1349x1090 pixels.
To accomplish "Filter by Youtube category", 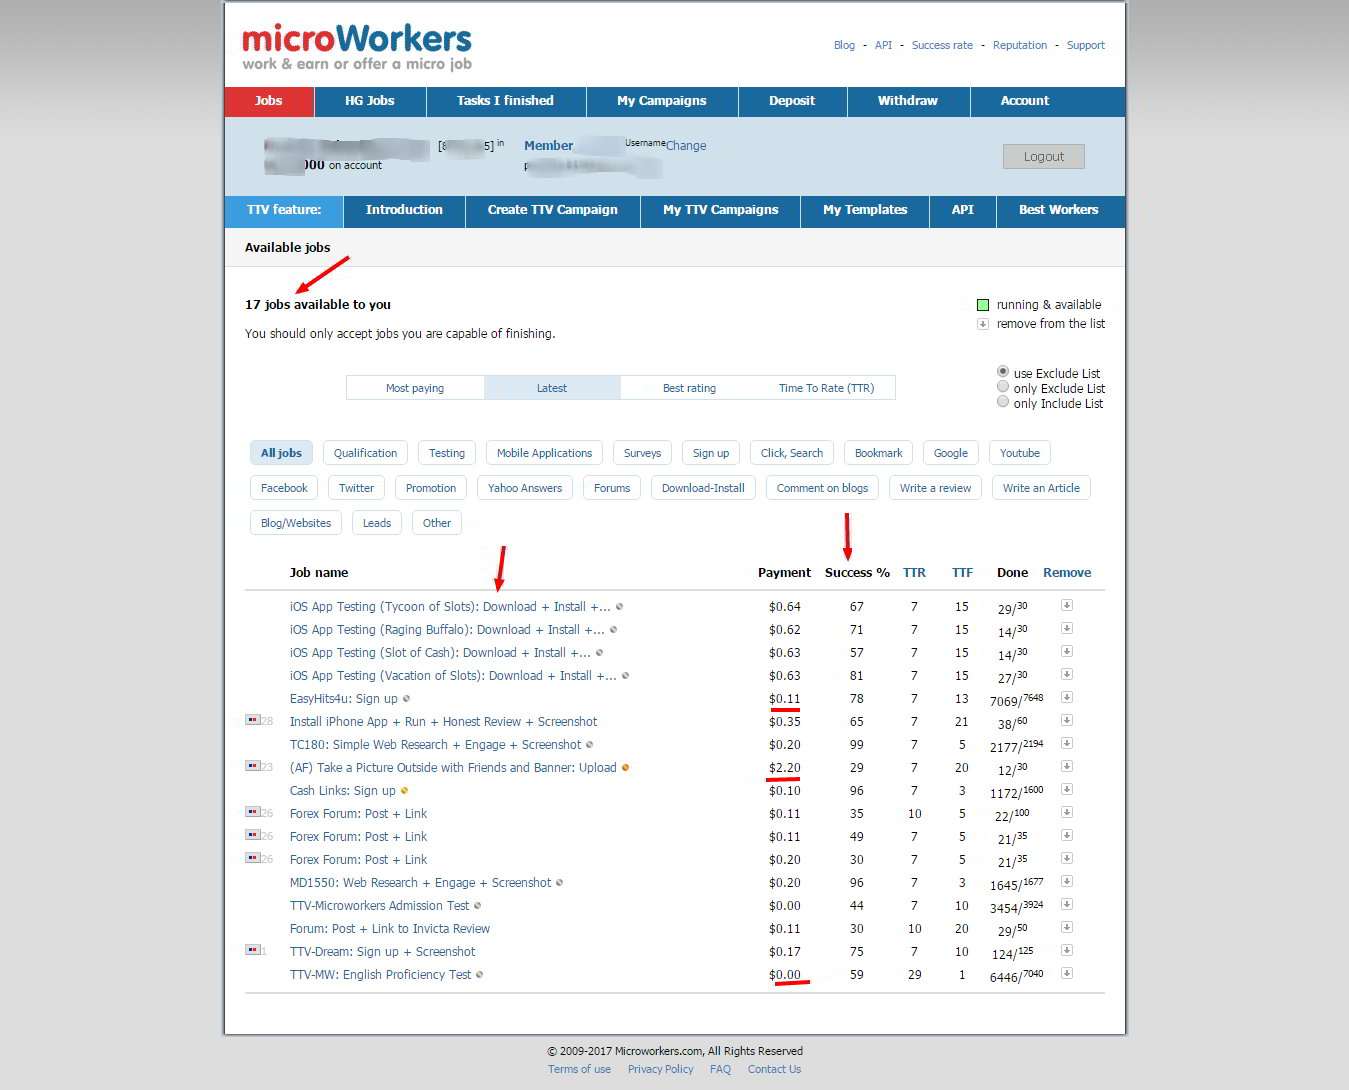I will pos(1020,453).
